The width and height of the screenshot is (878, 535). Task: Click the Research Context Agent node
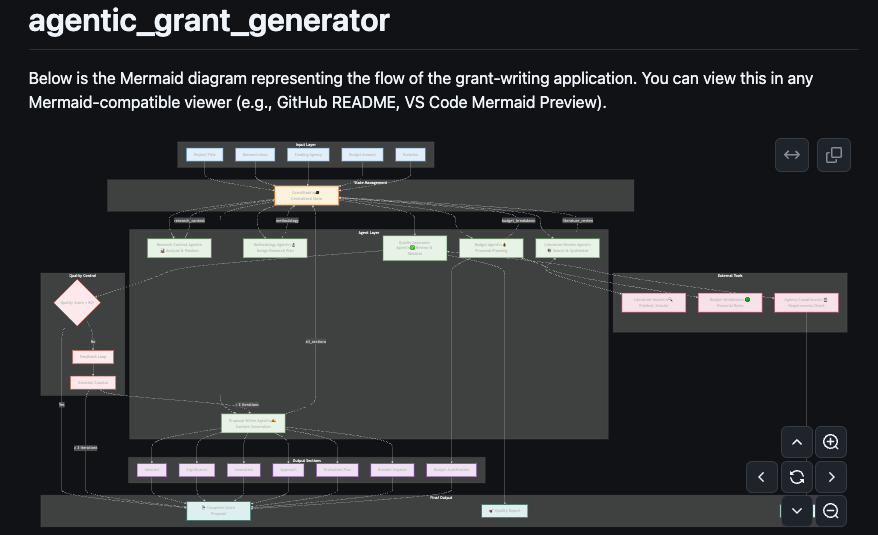pos(179,248)
